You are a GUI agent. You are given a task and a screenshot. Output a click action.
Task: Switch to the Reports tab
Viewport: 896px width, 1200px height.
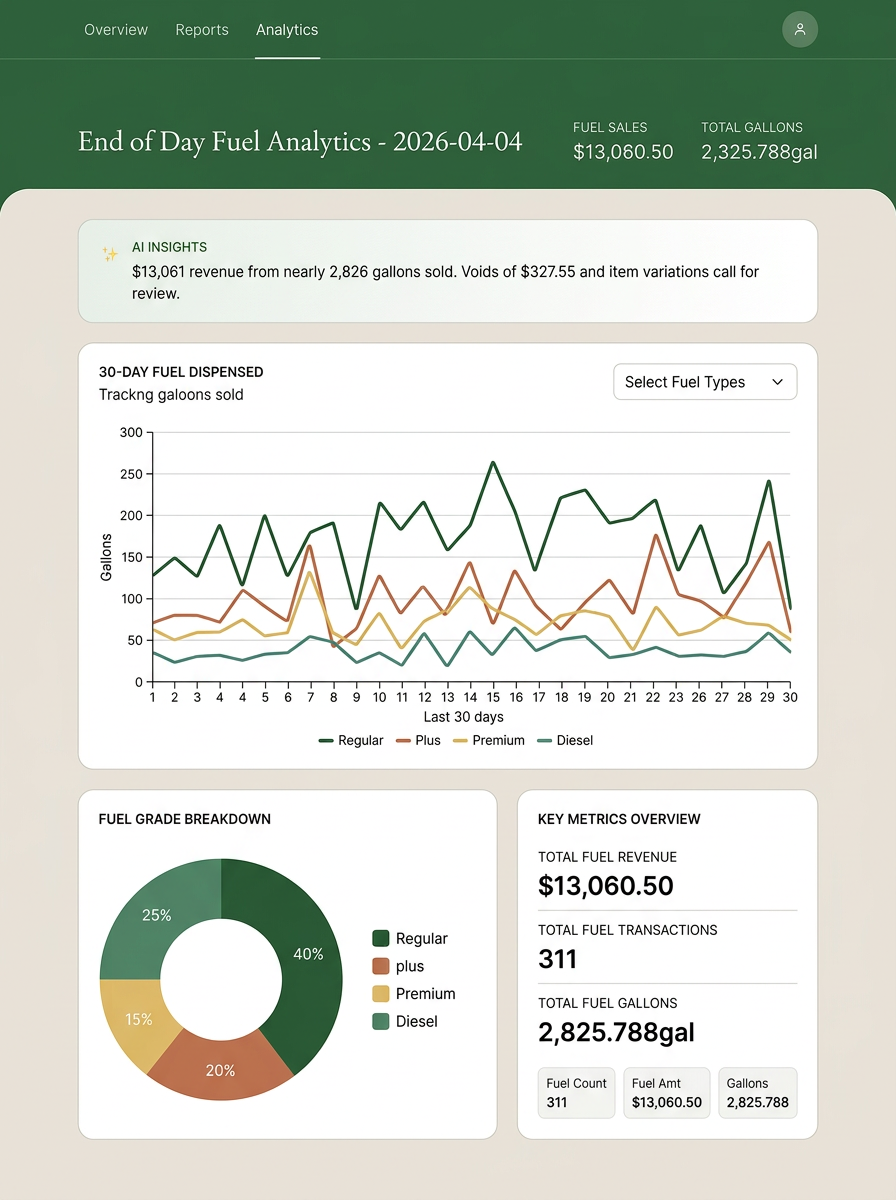tap(202, 30)
